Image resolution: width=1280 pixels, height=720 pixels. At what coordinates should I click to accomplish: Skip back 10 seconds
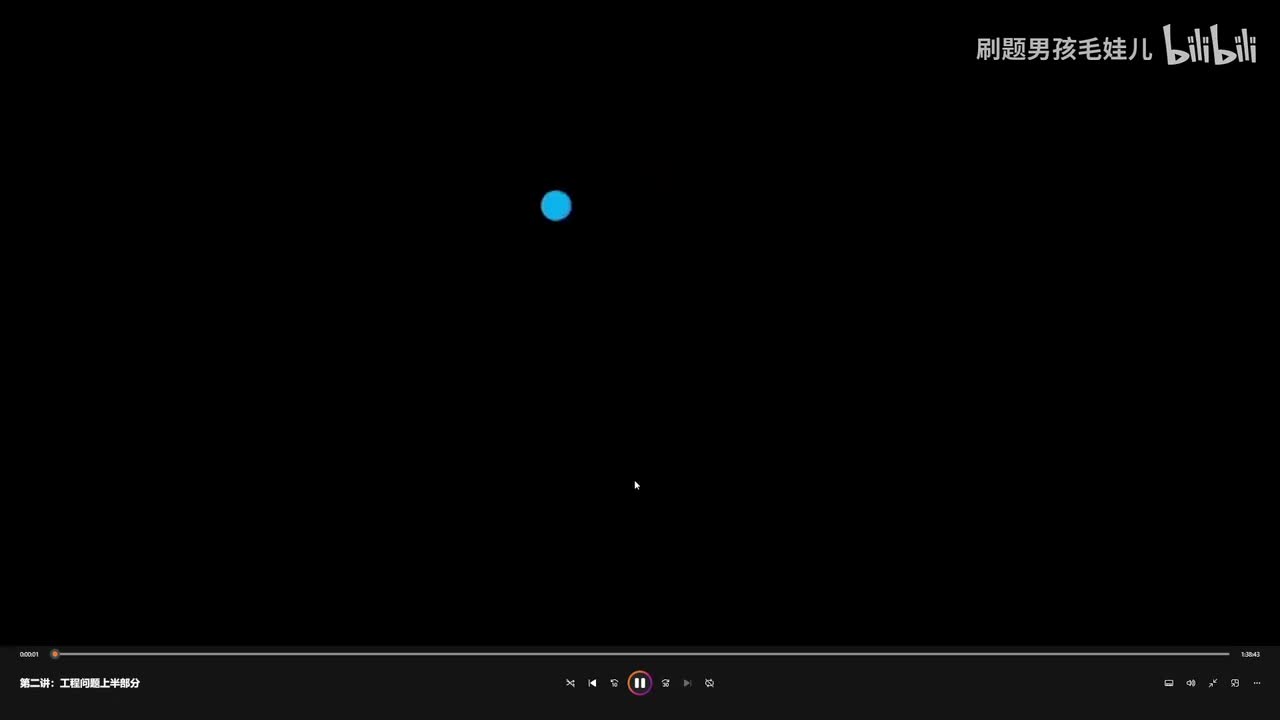[x=614, y=683]
